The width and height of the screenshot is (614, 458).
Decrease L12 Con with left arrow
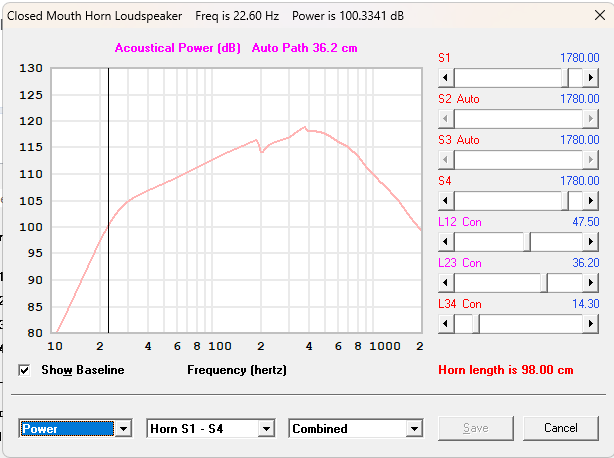tap(446, 242)
